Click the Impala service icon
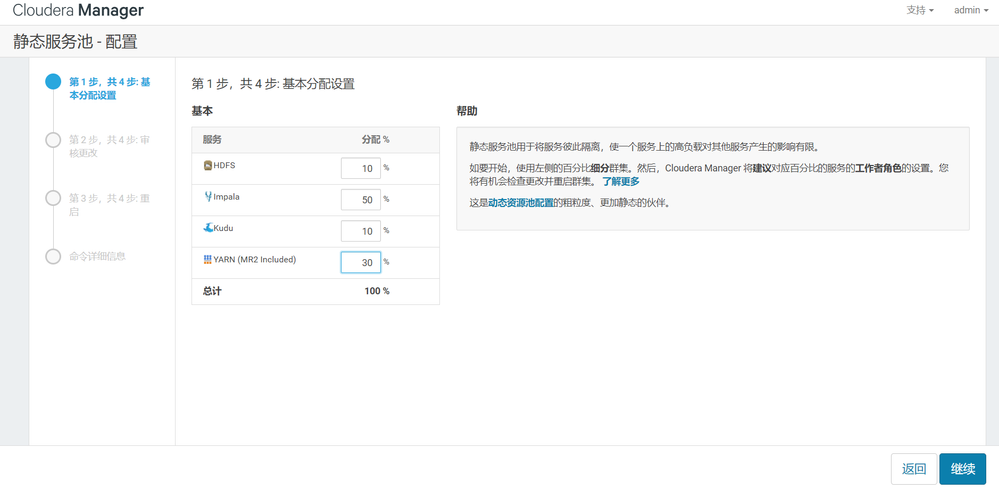 208,197
